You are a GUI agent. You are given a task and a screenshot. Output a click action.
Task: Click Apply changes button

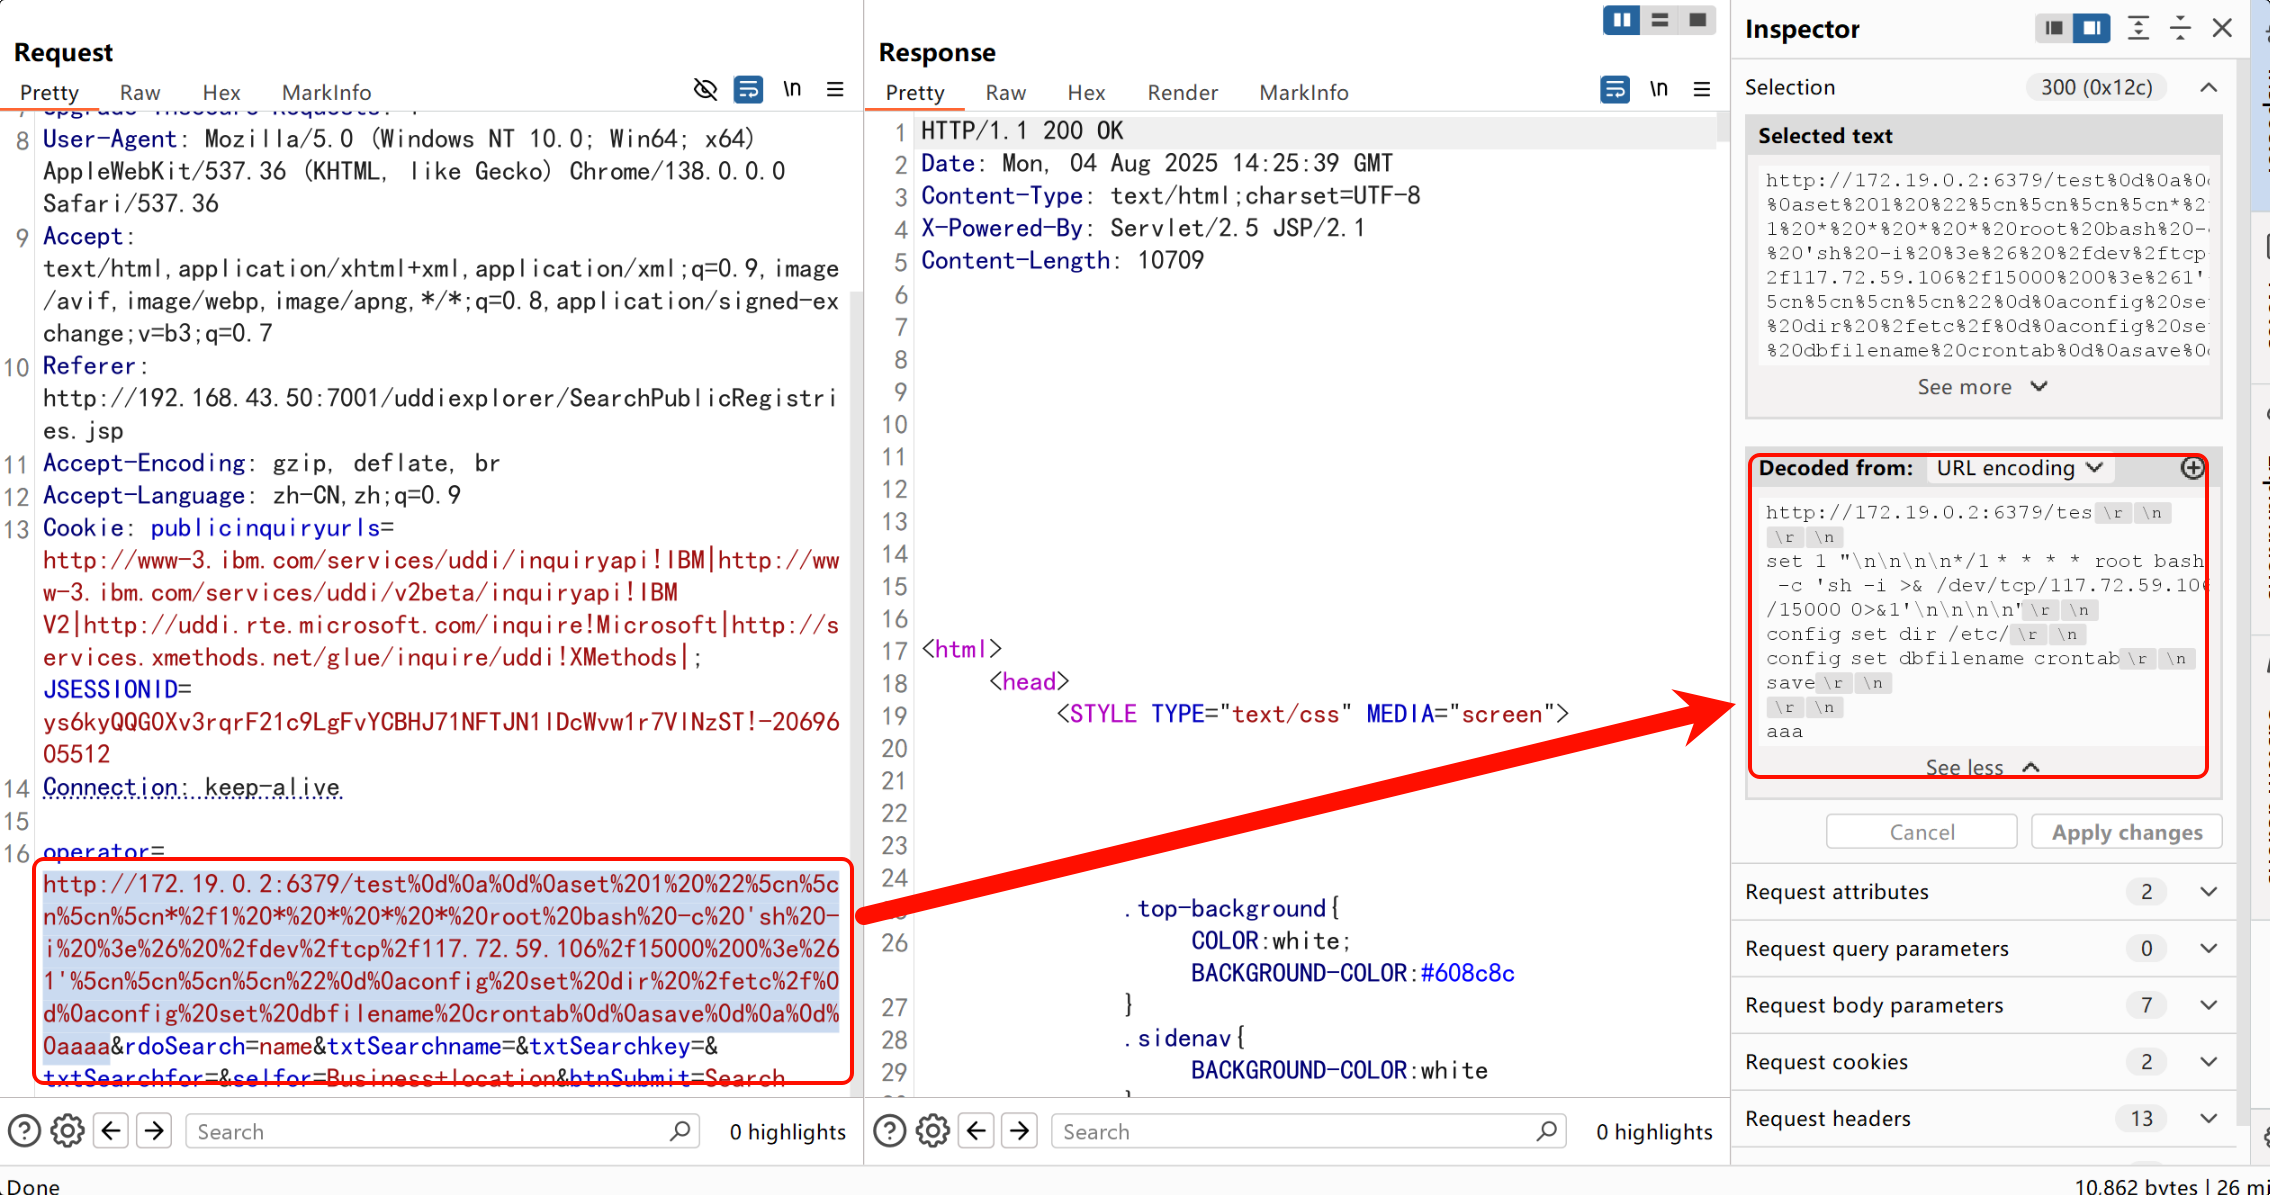pyautogui.click(x=2126, y=832)
